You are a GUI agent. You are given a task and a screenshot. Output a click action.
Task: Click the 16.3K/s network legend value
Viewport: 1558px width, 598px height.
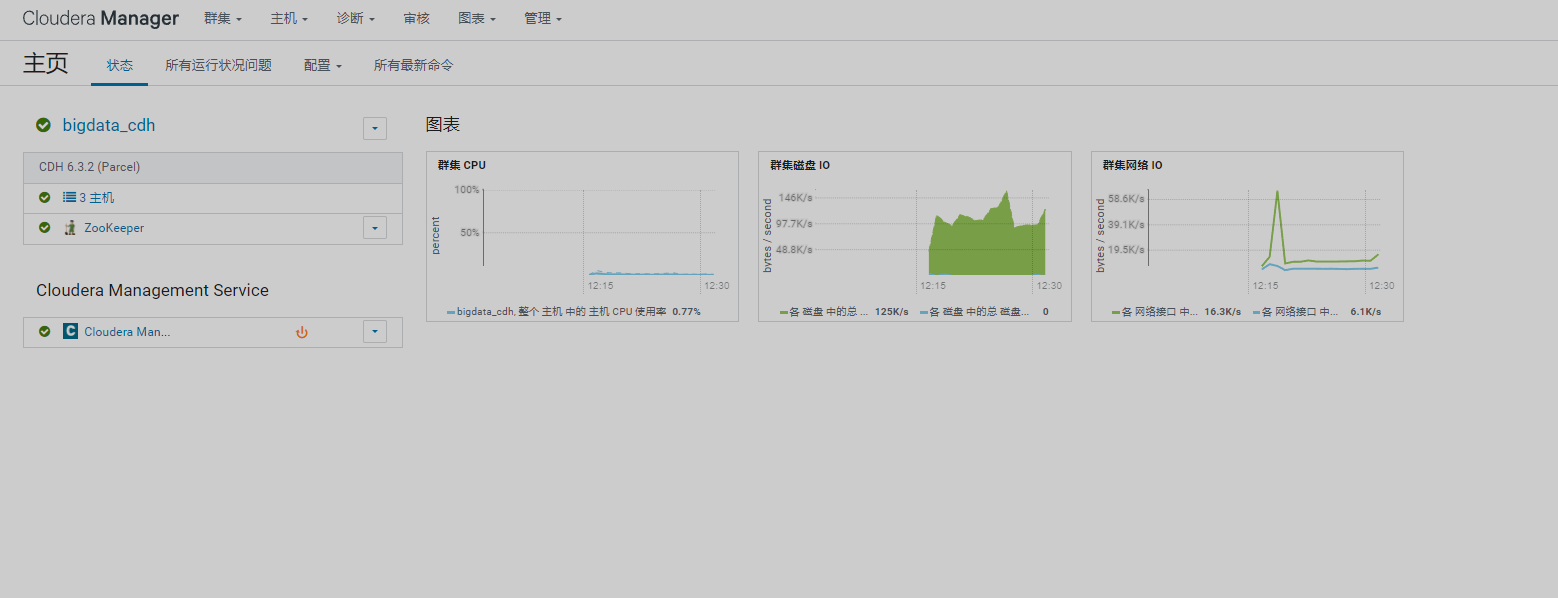1222,312
